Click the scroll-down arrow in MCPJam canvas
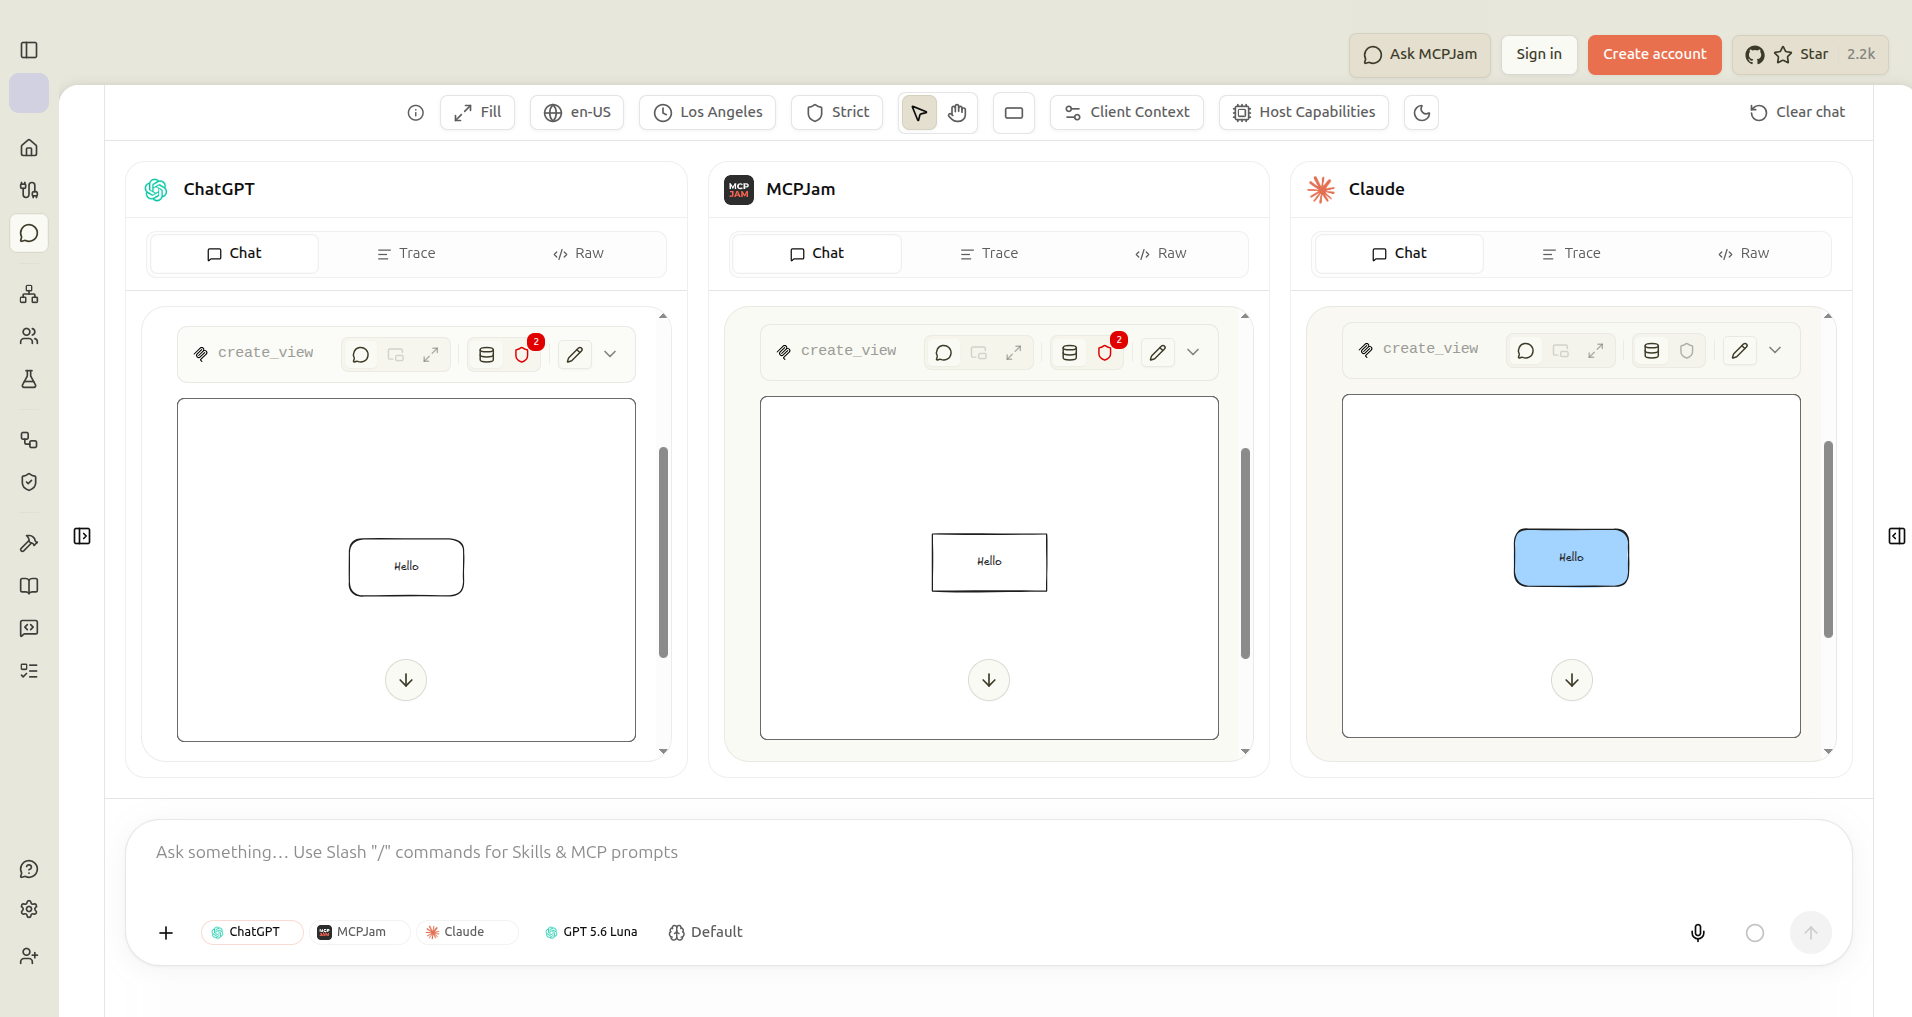1912x1017 pixels. click(989, 680)
